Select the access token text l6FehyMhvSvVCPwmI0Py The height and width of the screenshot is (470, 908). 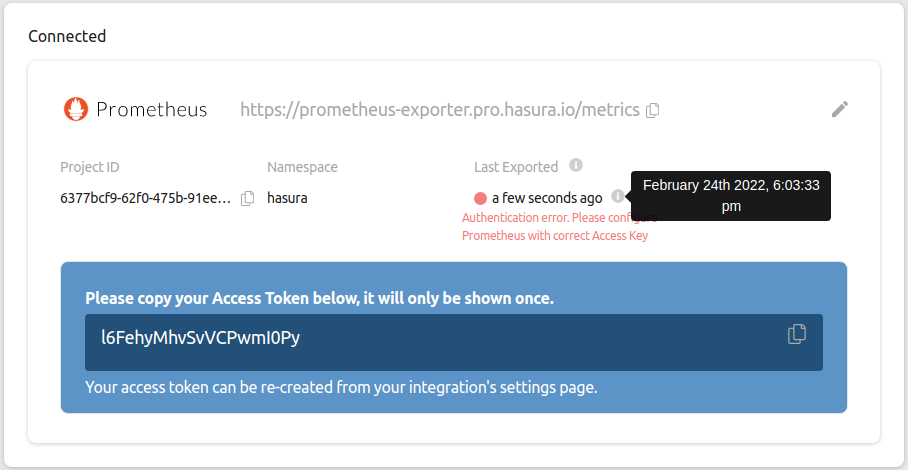(200, 338)
